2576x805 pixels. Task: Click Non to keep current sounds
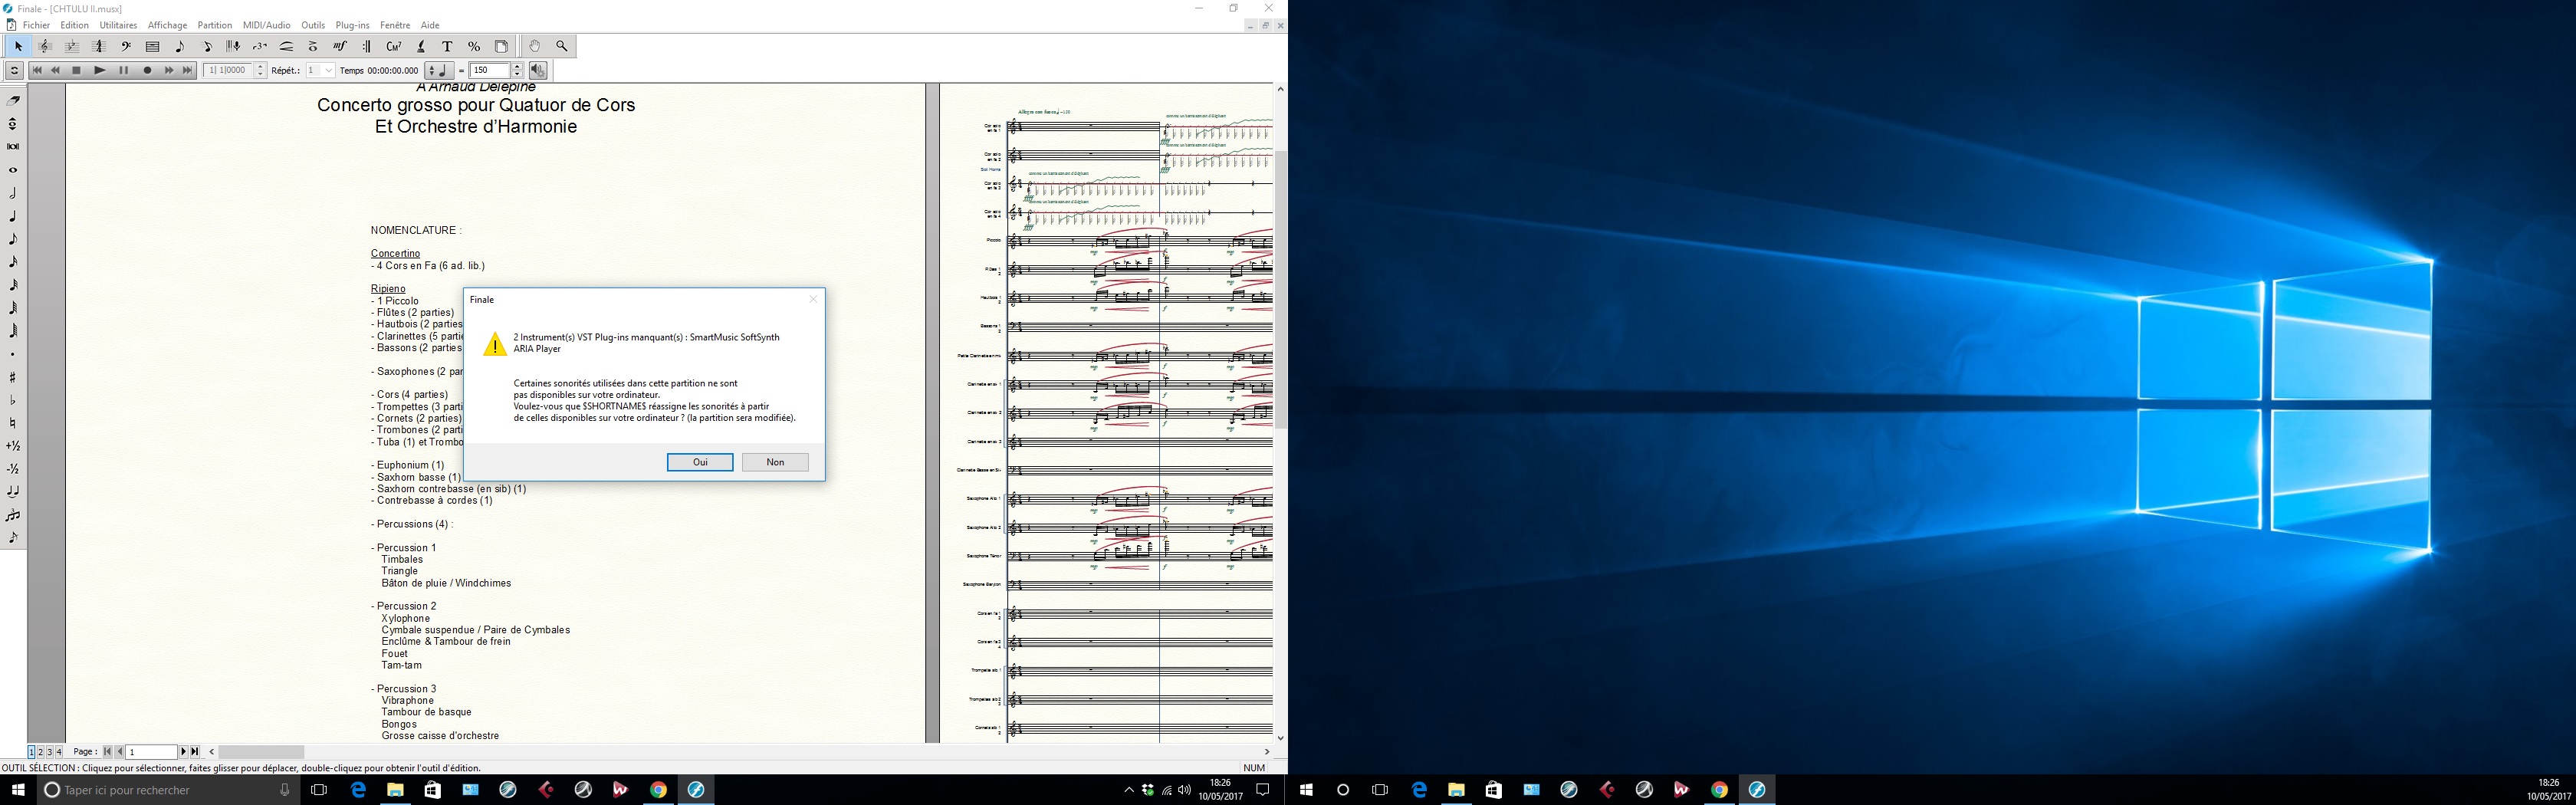click(x=775, y=462)
